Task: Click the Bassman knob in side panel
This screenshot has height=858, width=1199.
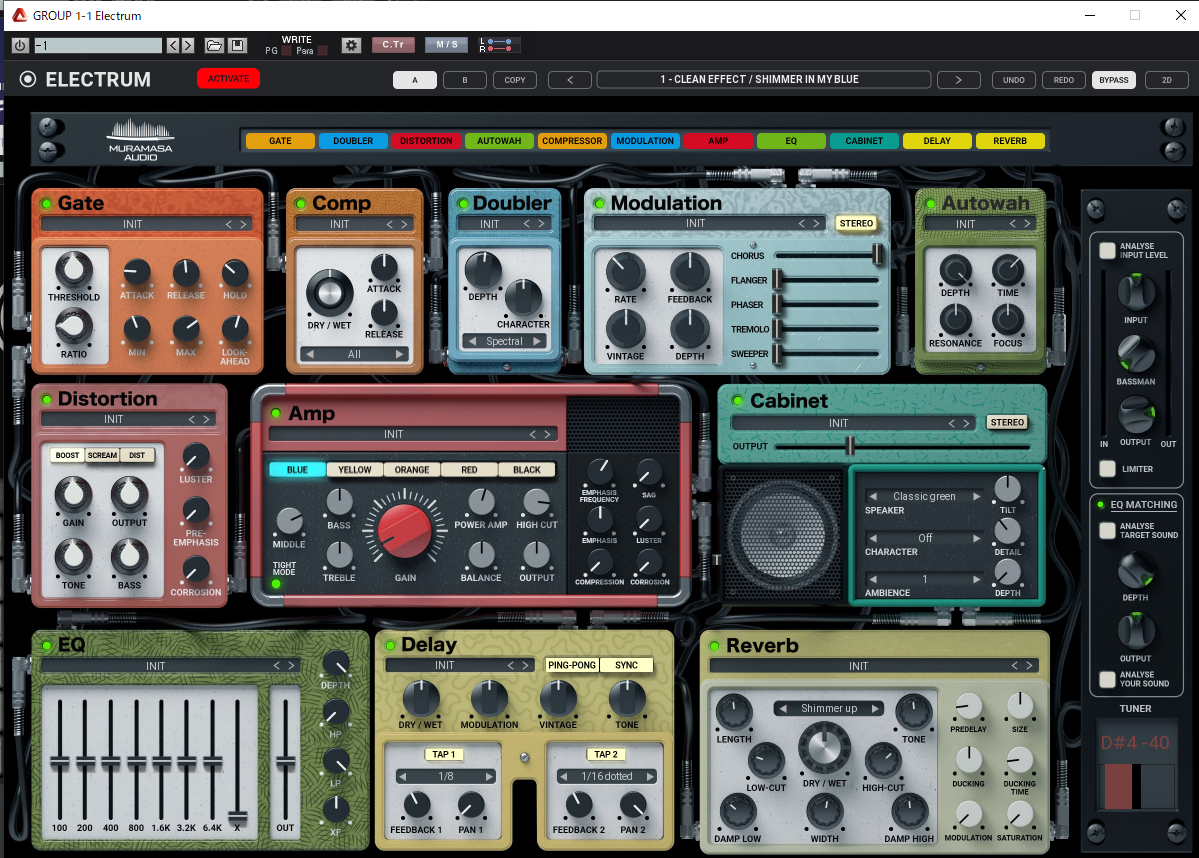Action: click(x=1136, y=356)
